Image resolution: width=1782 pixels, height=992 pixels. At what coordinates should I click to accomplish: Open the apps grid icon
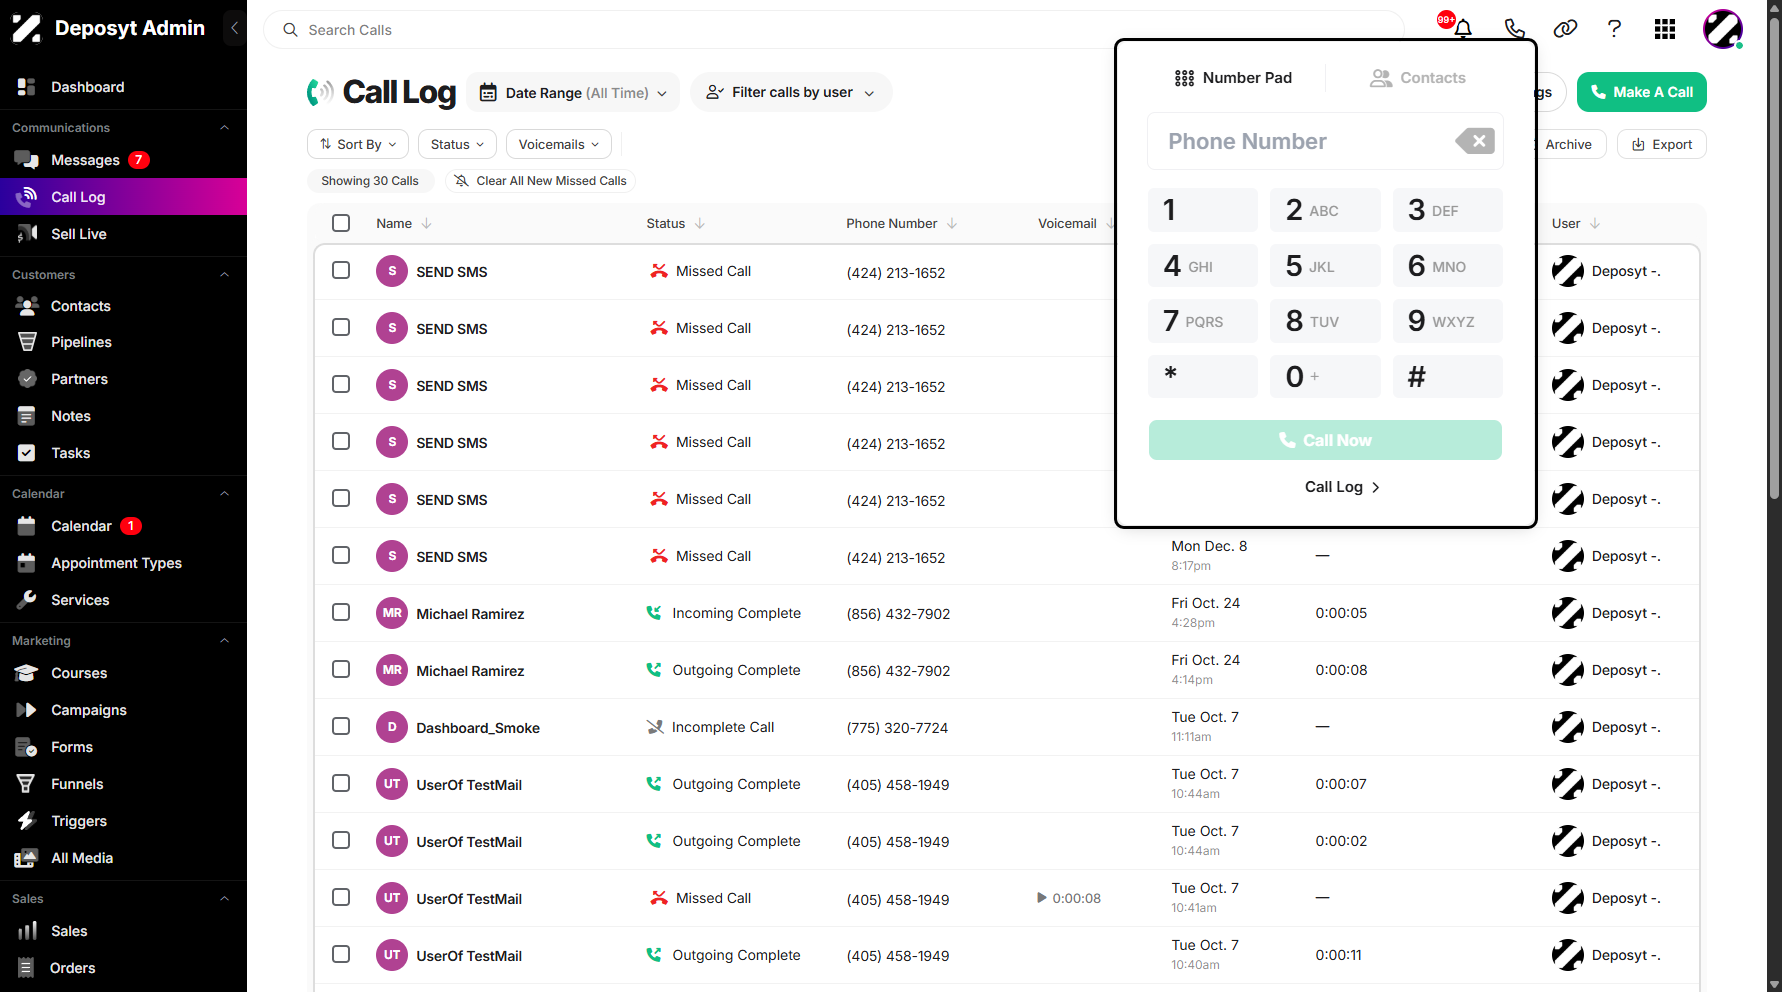pyautogui.click(x=1665, y=29)
